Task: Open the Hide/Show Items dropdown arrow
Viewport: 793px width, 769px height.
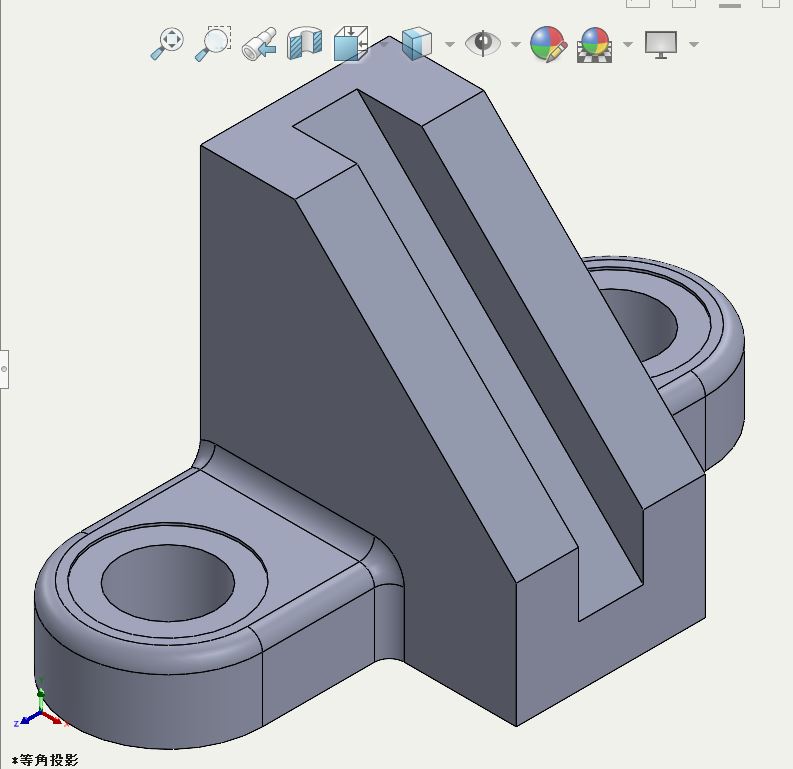Action: 516,44
